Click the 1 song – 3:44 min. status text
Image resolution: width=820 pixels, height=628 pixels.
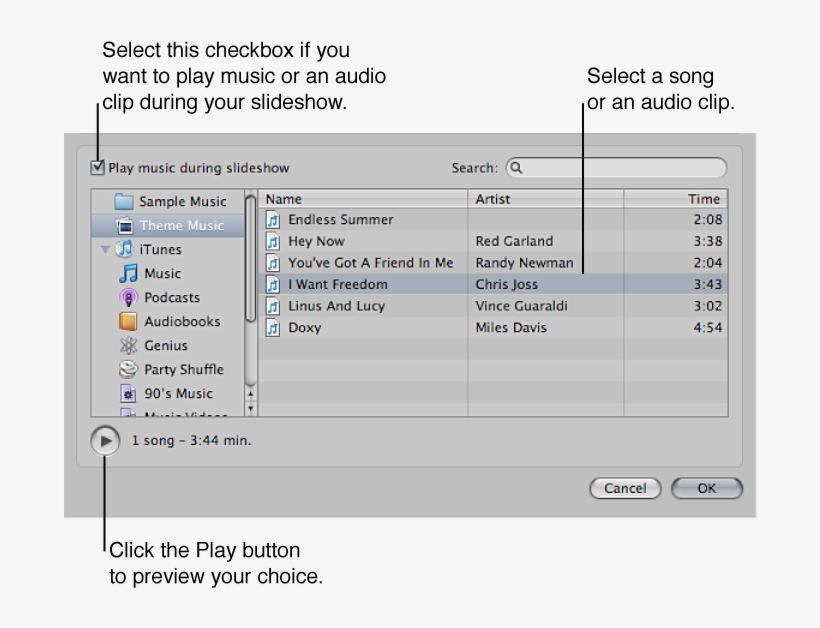[x=191, y=440]
